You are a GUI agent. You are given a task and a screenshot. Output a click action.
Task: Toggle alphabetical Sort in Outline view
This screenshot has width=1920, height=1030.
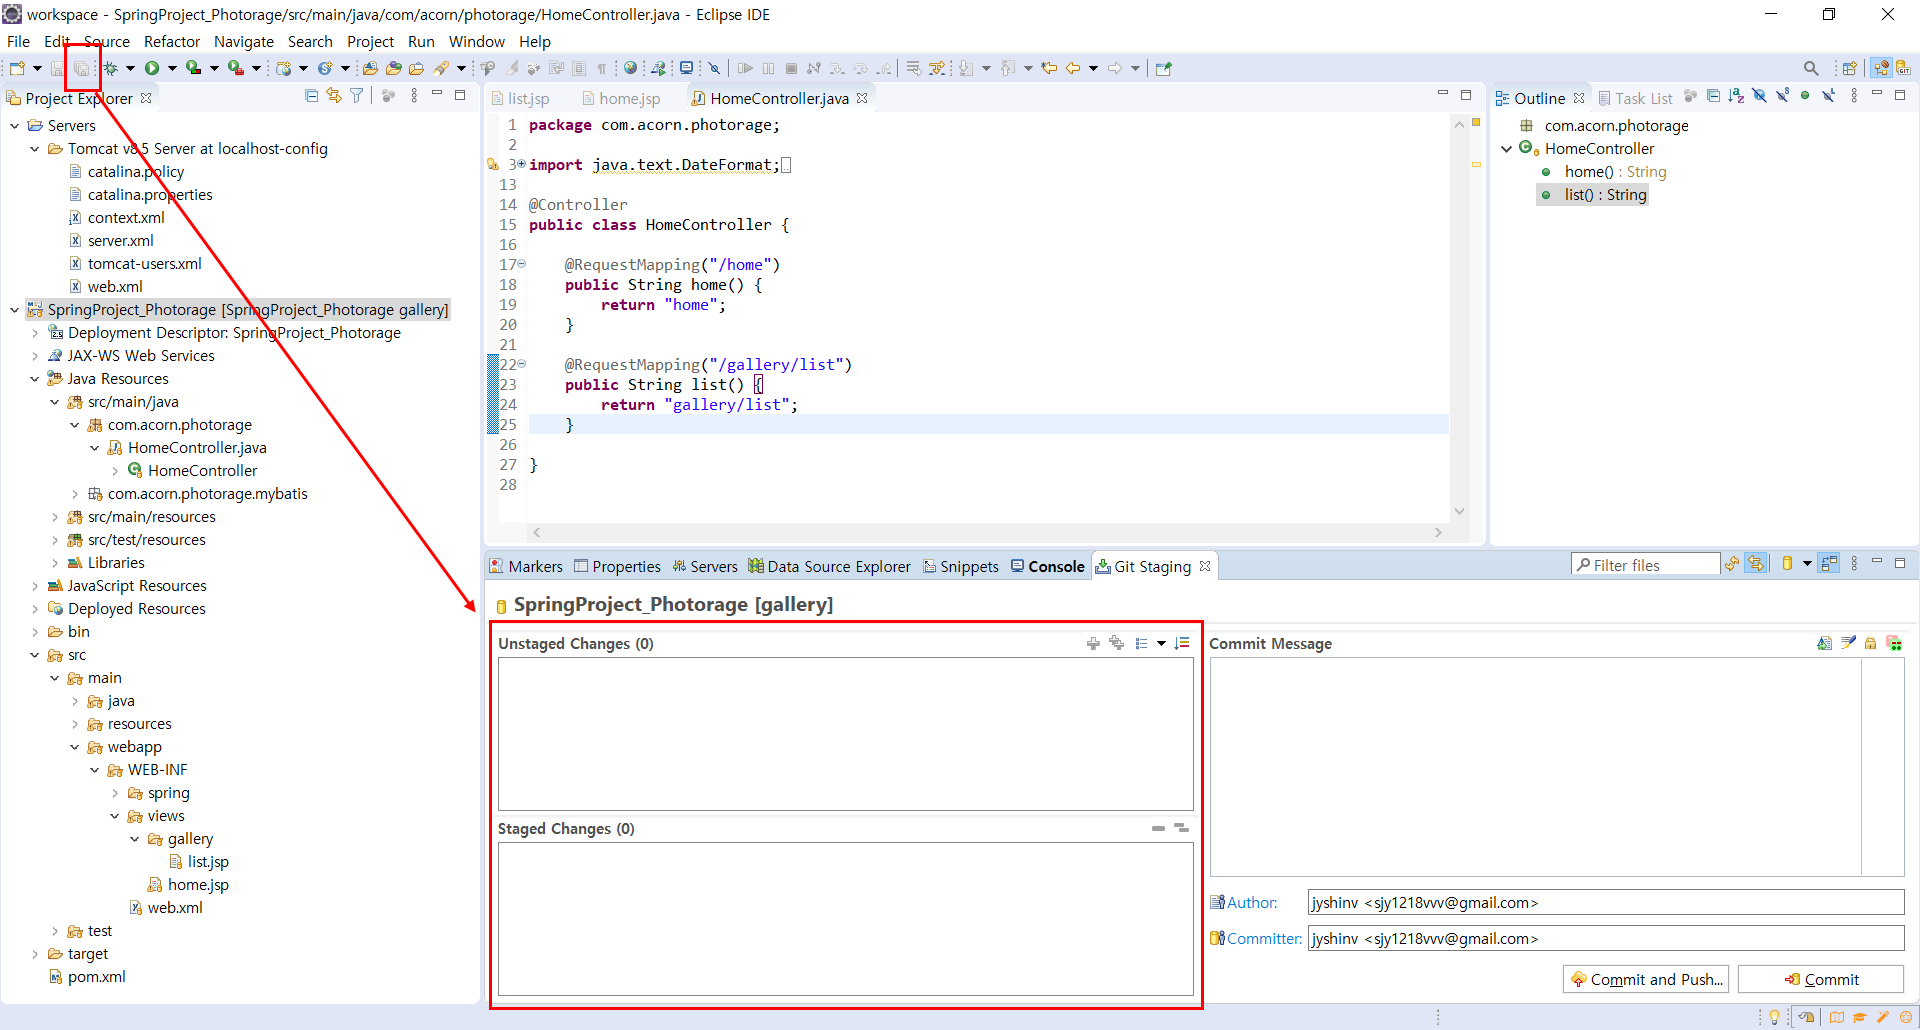[1736, 96]
